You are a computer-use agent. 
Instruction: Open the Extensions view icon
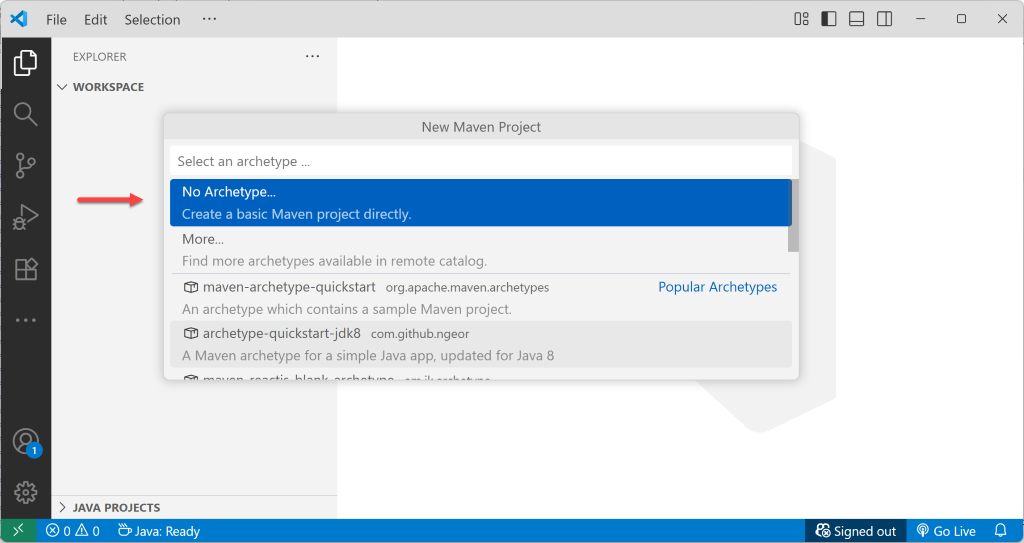click(25, 269)
